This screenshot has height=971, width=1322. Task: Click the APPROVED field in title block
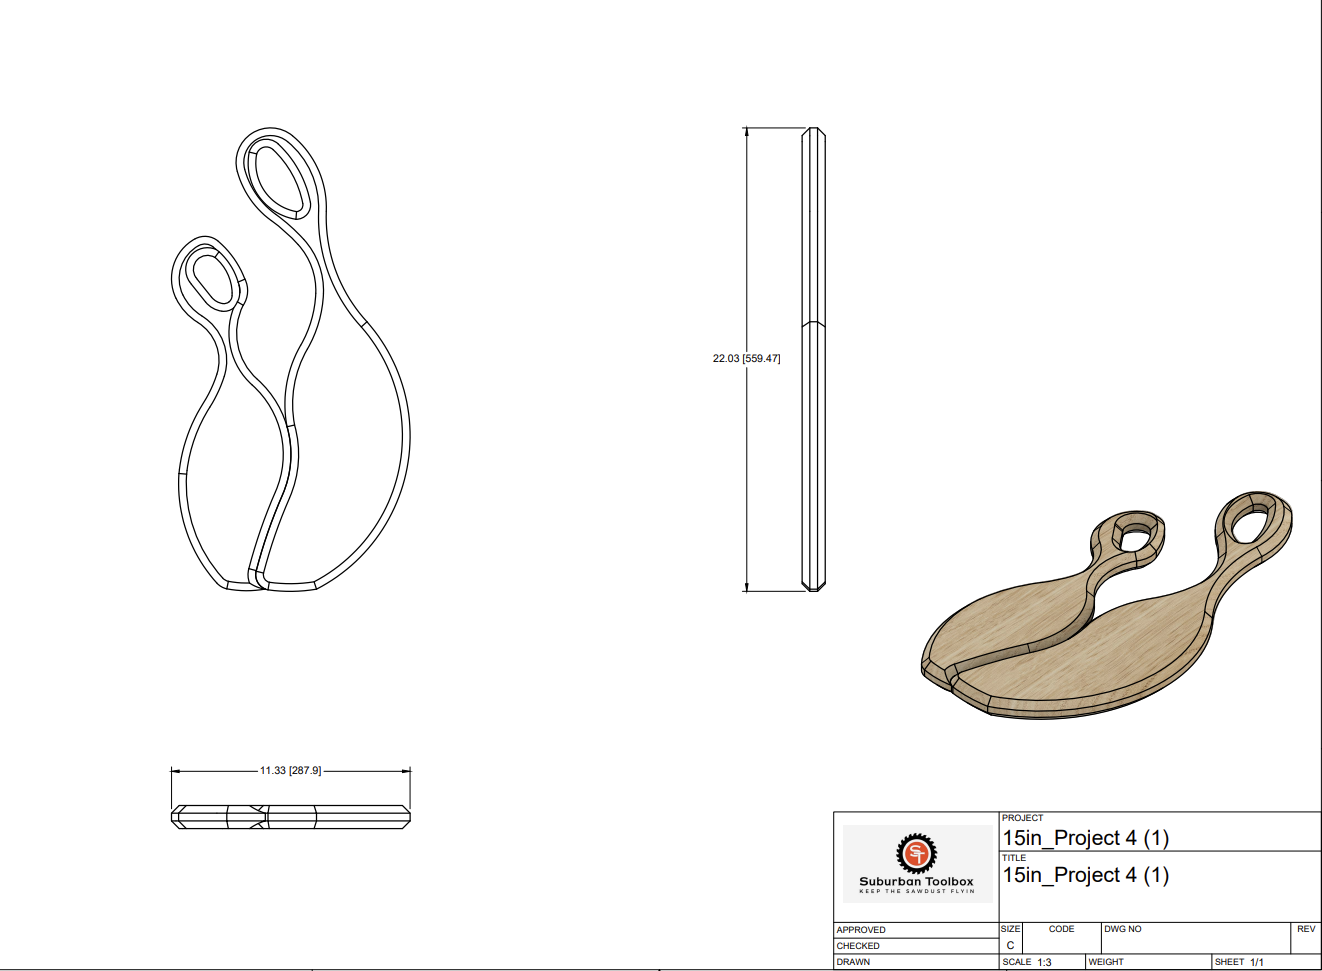tap(861, 930)
